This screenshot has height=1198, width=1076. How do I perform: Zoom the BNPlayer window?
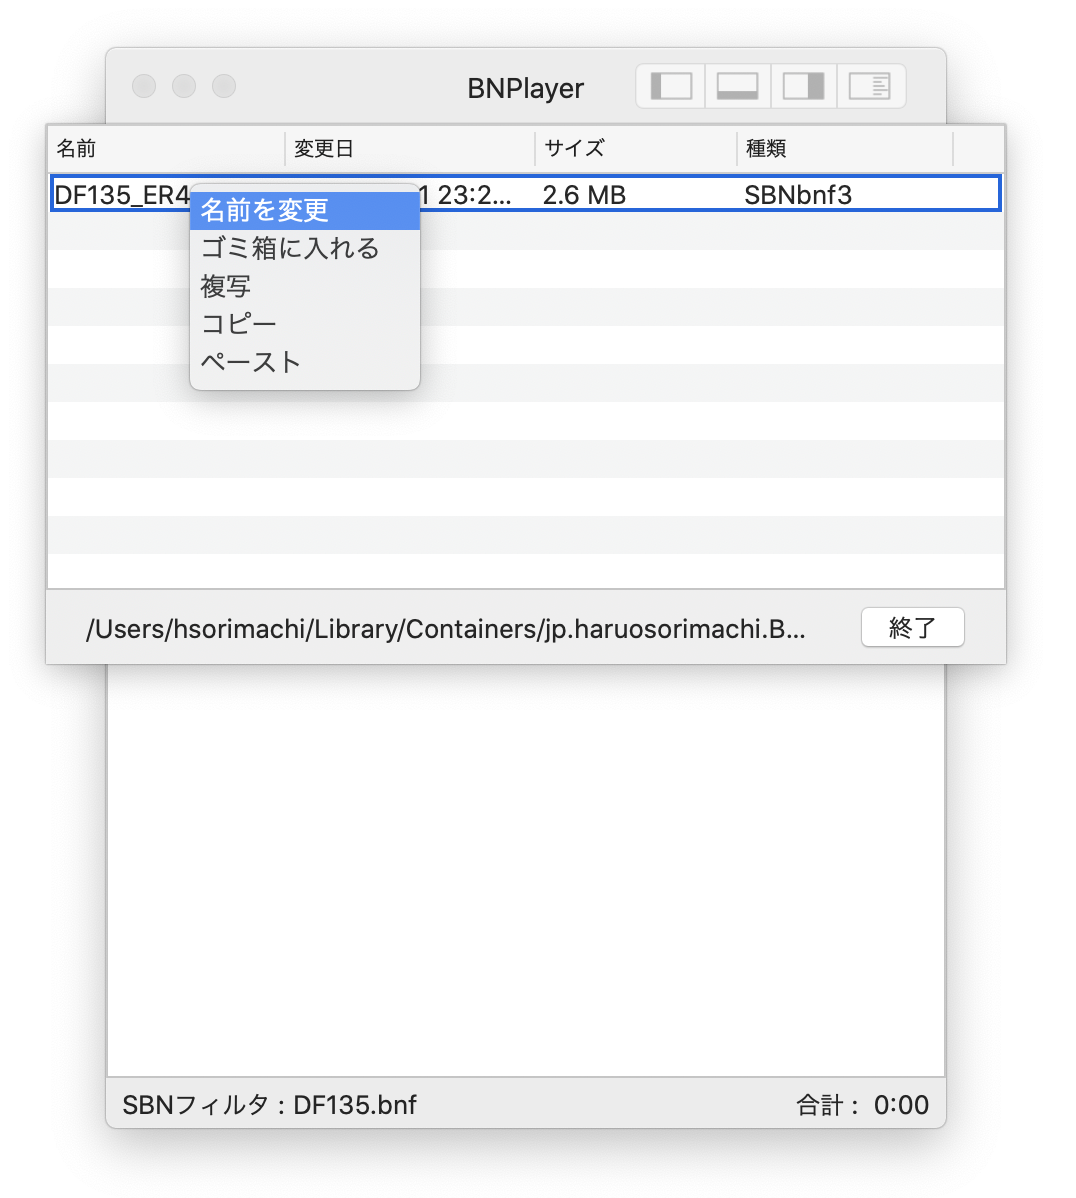[224, 86]
